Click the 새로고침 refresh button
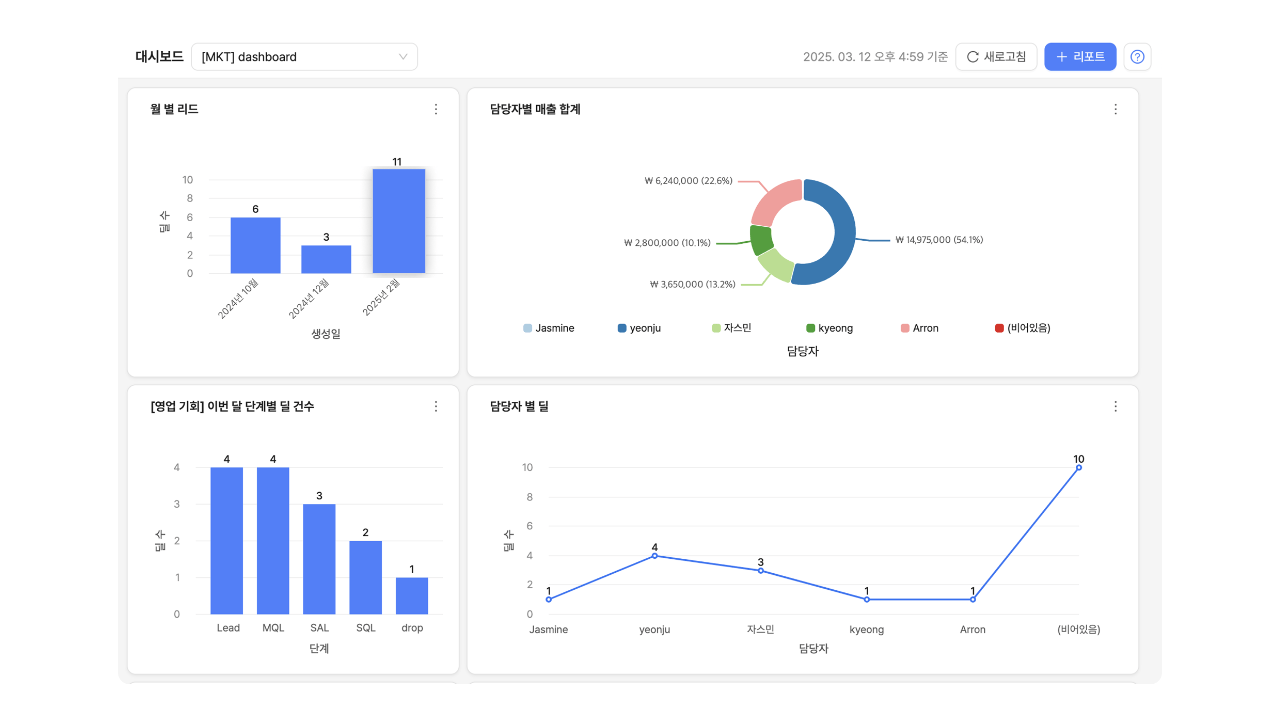The image size is (1280, 720). click(996, 57)
